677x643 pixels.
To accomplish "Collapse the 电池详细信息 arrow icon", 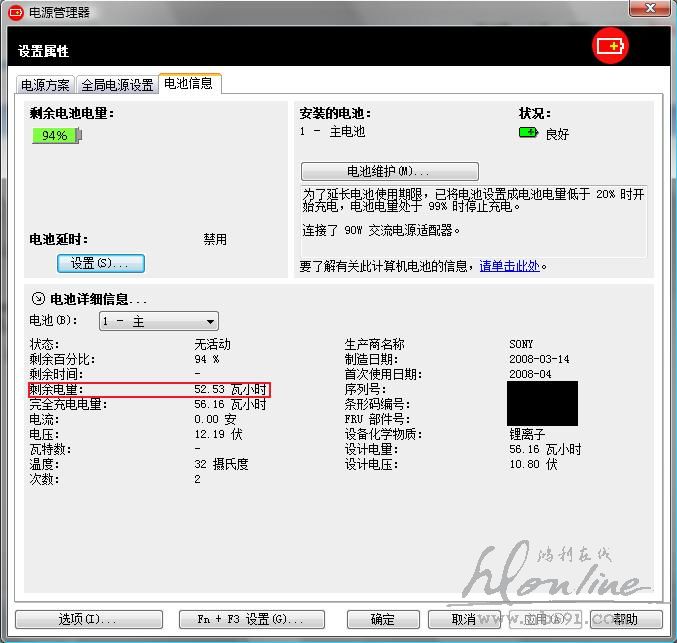I will [x=38, y=298].
